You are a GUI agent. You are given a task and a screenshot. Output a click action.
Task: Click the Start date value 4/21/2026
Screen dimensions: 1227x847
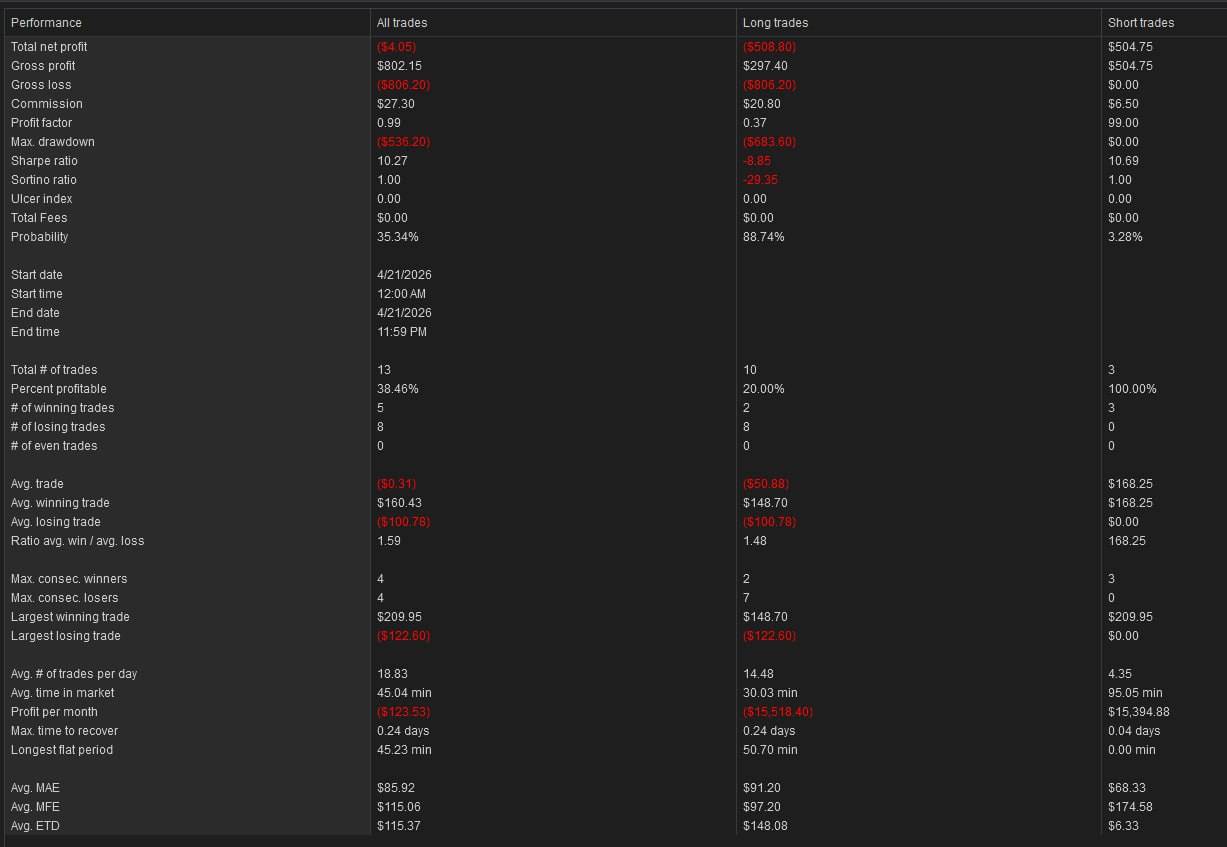[x=404, y=275]
